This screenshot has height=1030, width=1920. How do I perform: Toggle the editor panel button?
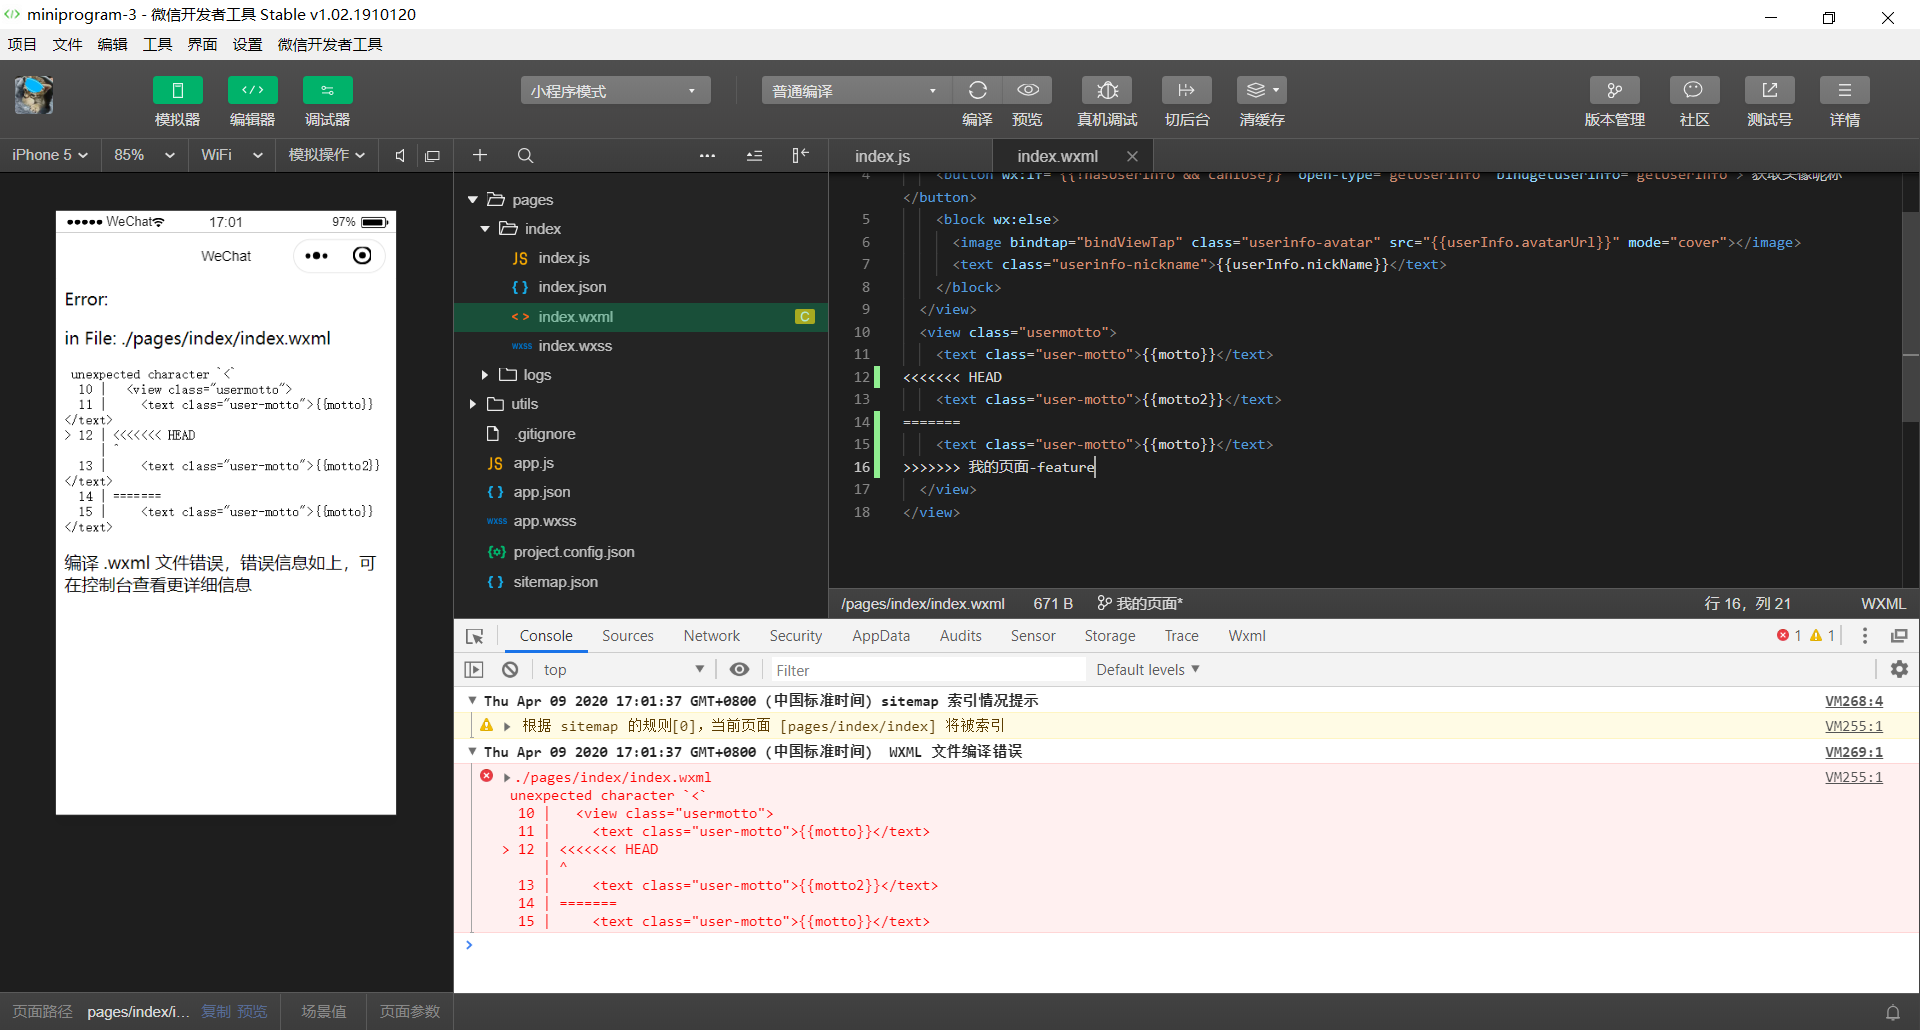point(252,91)
